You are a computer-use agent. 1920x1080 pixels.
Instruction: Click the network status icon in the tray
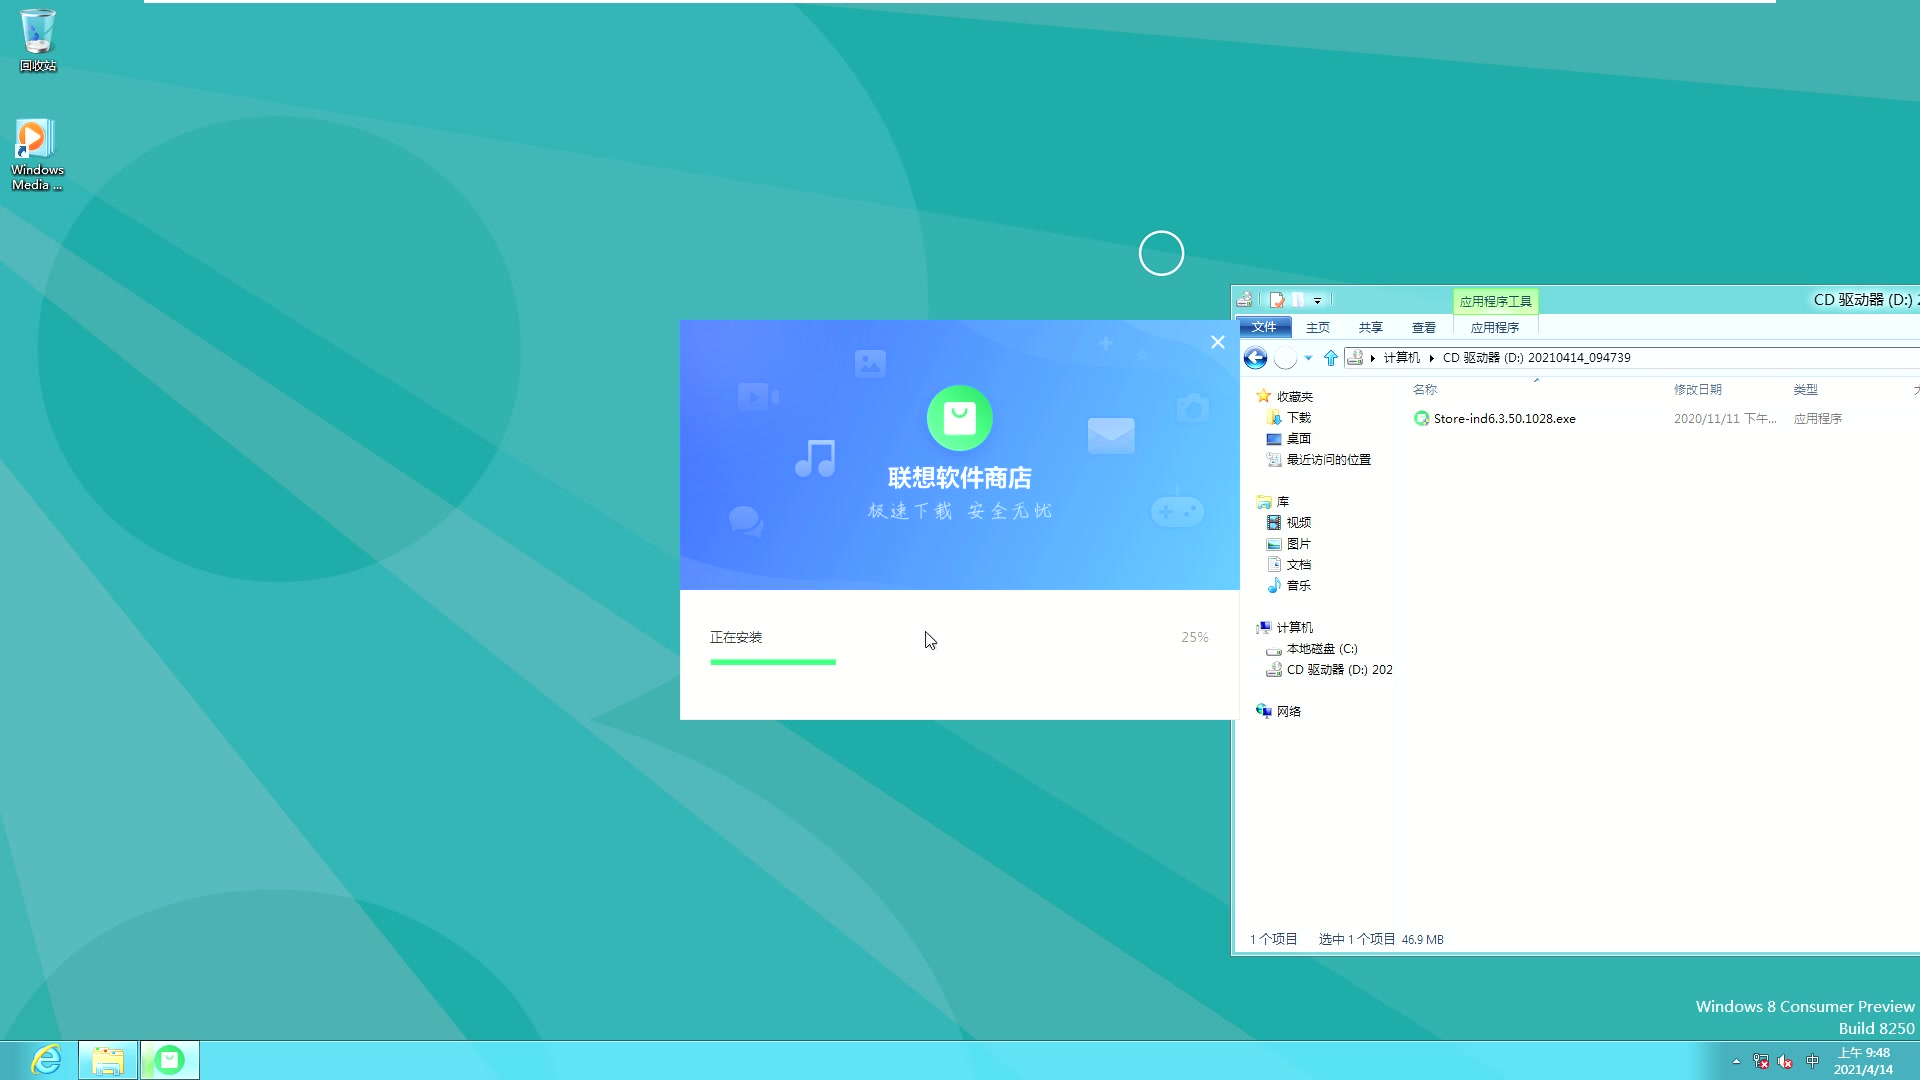click(x=1762, y=1063)
